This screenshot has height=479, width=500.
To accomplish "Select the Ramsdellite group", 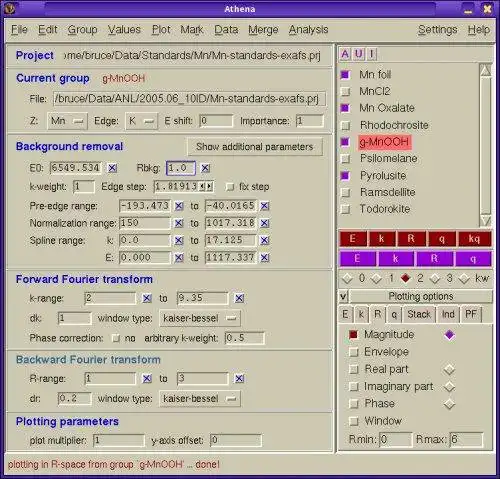I will pos(388,192).
